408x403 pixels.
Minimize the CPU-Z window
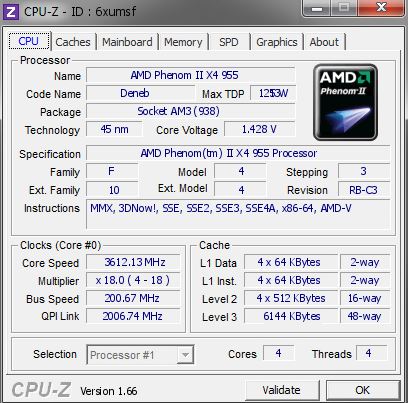click(x=317, y=8)
